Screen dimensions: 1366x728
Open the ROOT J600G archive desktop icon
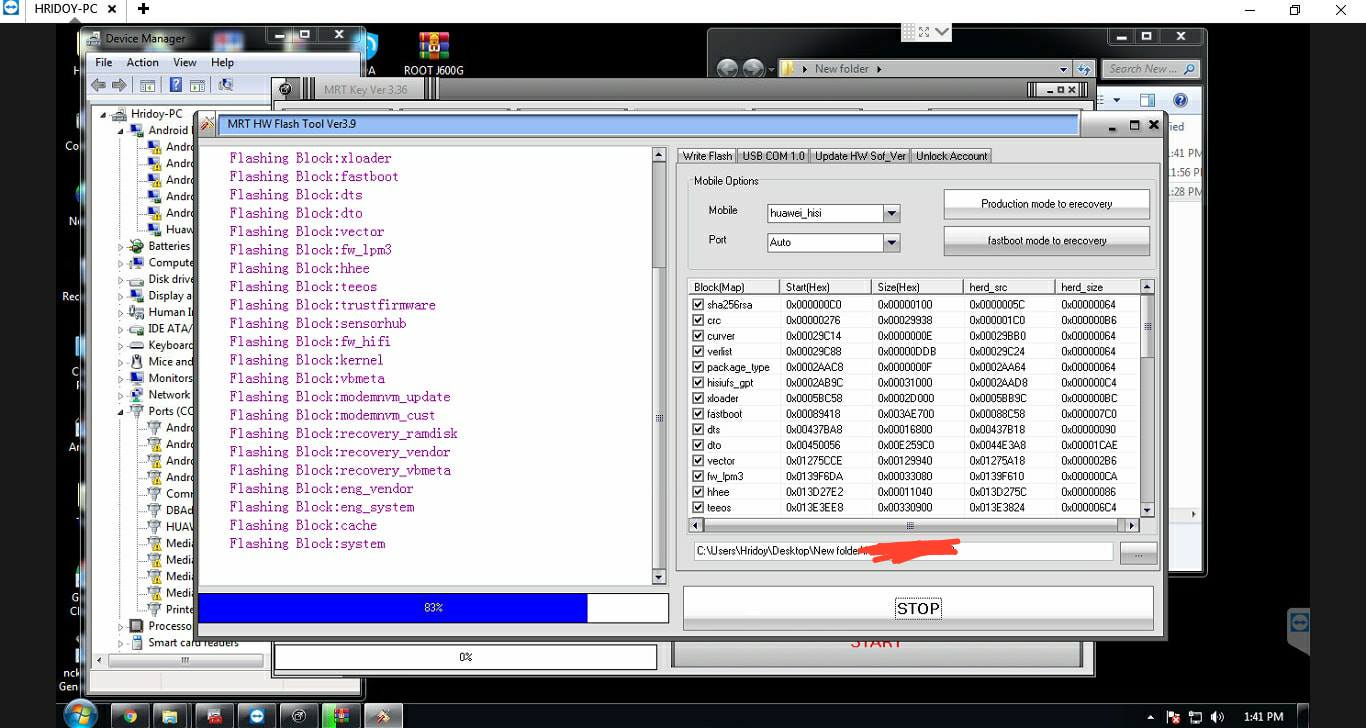(x=433, y=53)
